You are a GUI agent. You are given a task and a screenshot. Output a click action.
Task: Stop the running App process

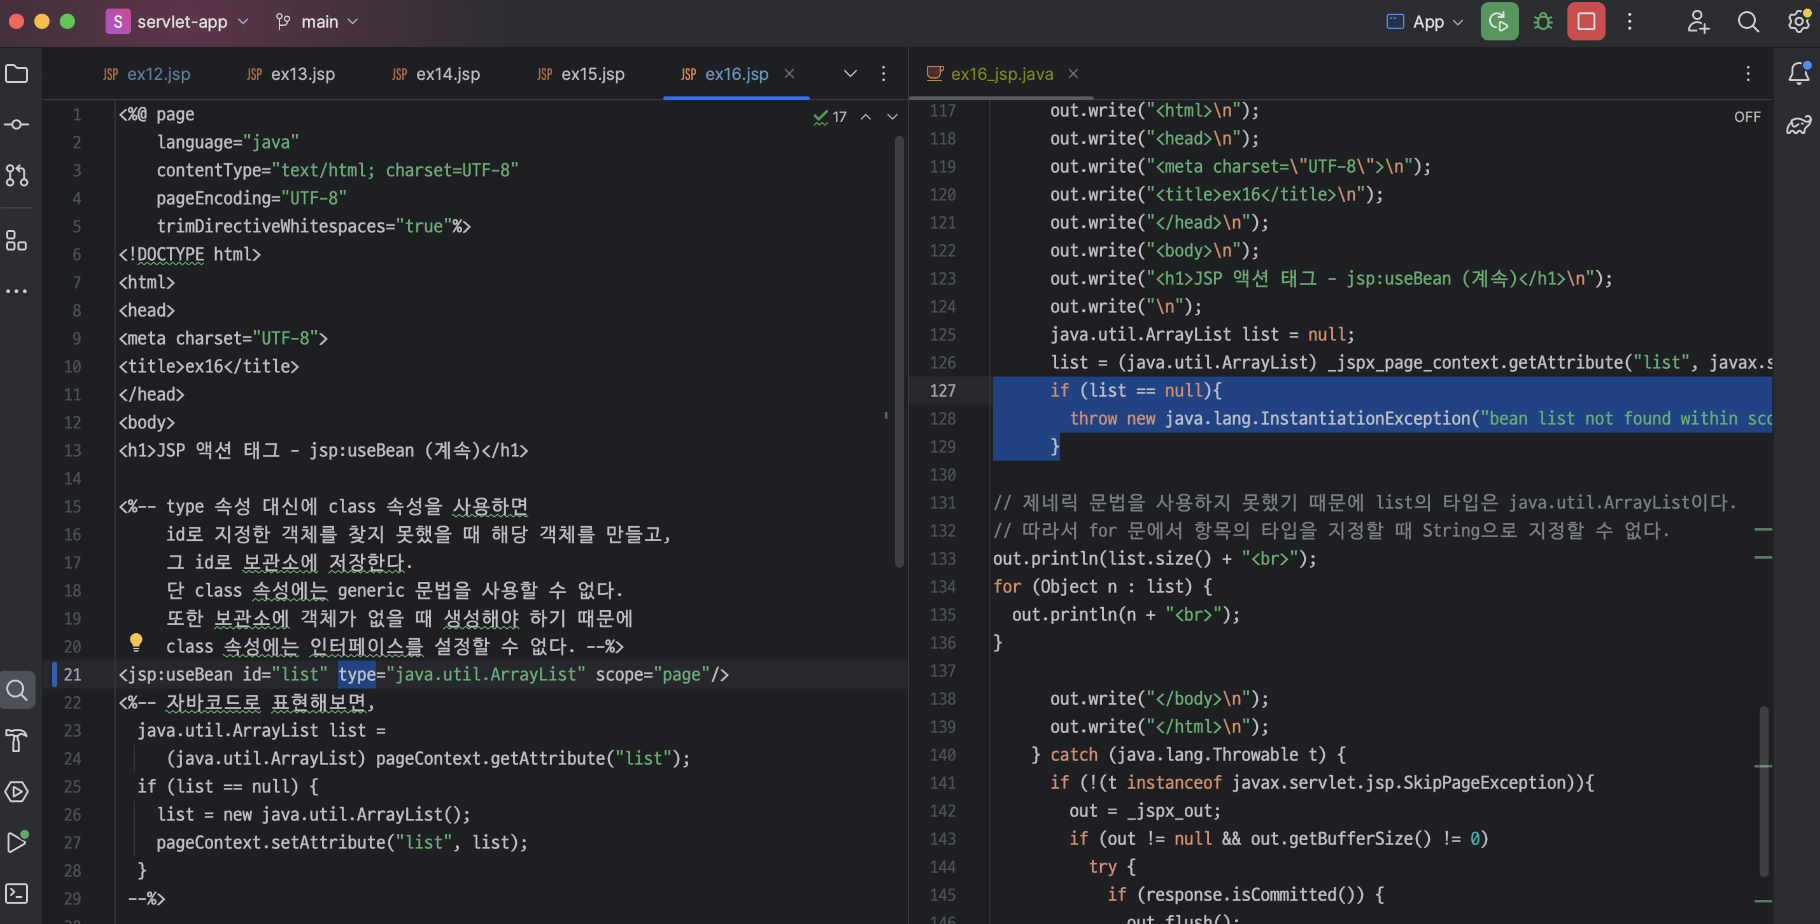pyautogui.click(x=1586, y=21)
